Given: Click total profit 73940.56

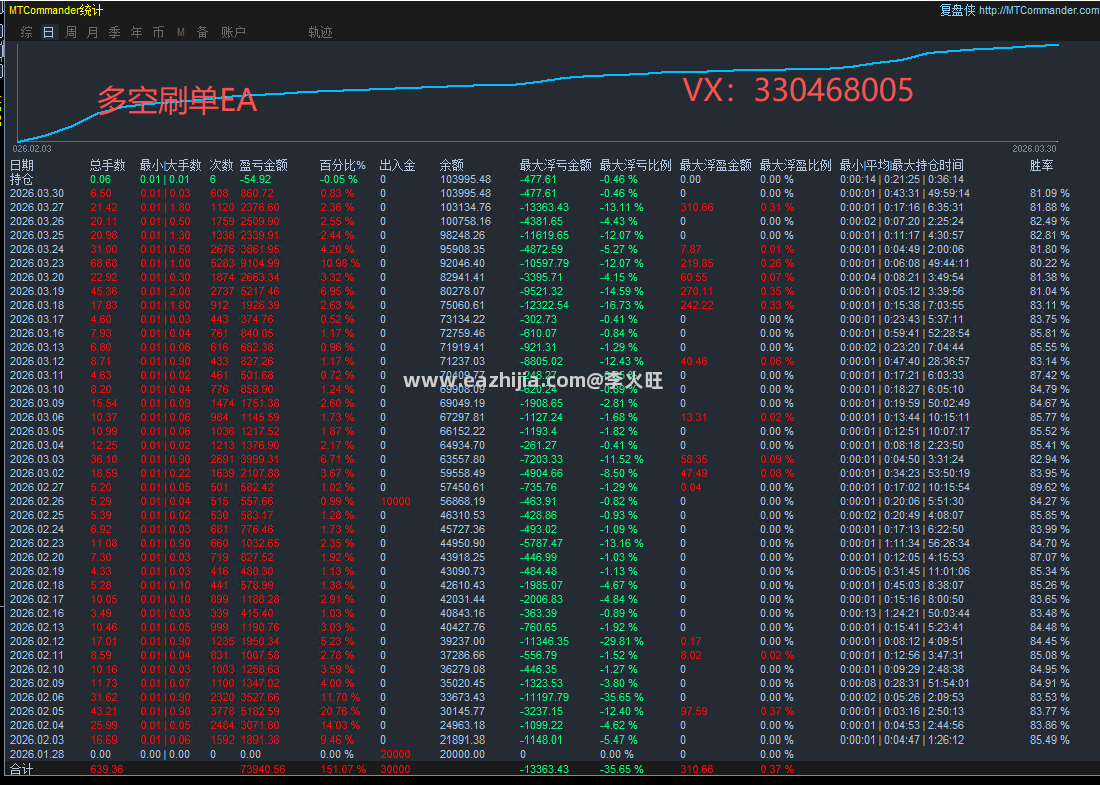Looking at the screenshot, I should pos(262,770).
